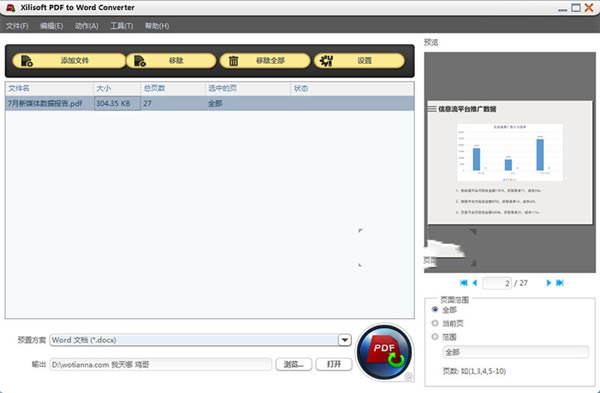
Task: Expand the preset profile dropdown arrow
Action: tap(344, 340)
